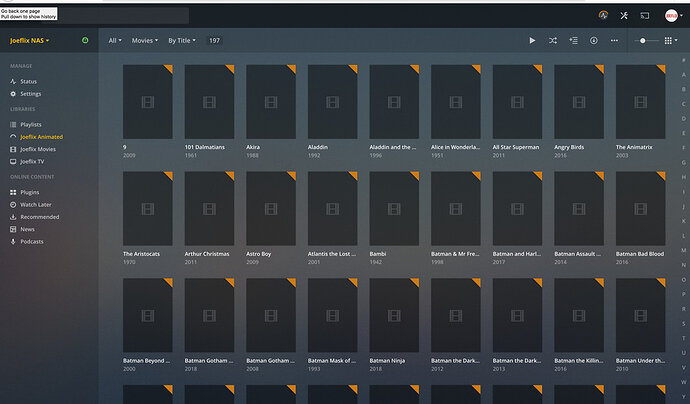Toggle unwatched flag on Batman Ninja poster
The height and width of the screenshot is (404, 690).
coord(416,281)
